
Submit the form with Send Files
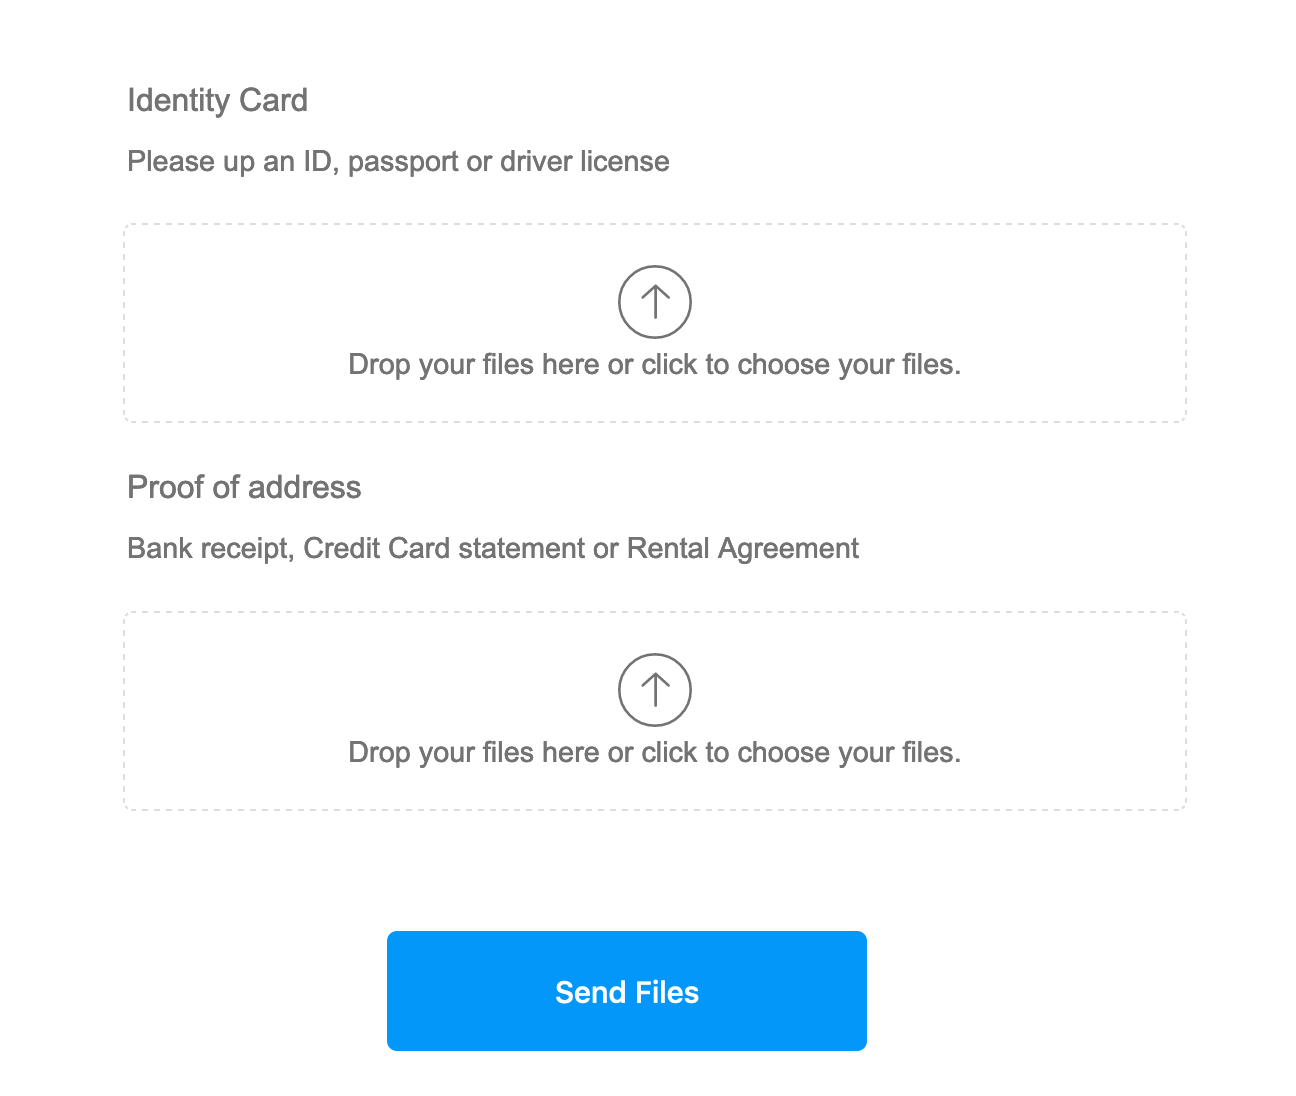[x=627, y=991]
